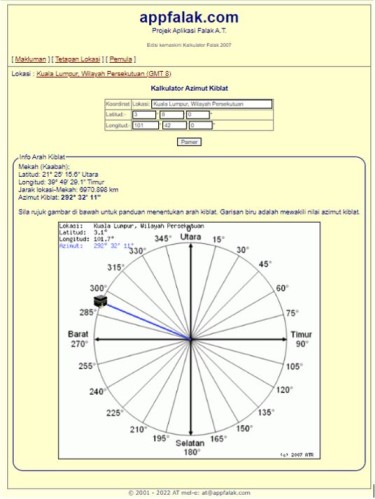Image resolution: width=375 pixels, height=499 pixels.
Task: Click the Utara label on compass
Action: [x=191, y=237]
